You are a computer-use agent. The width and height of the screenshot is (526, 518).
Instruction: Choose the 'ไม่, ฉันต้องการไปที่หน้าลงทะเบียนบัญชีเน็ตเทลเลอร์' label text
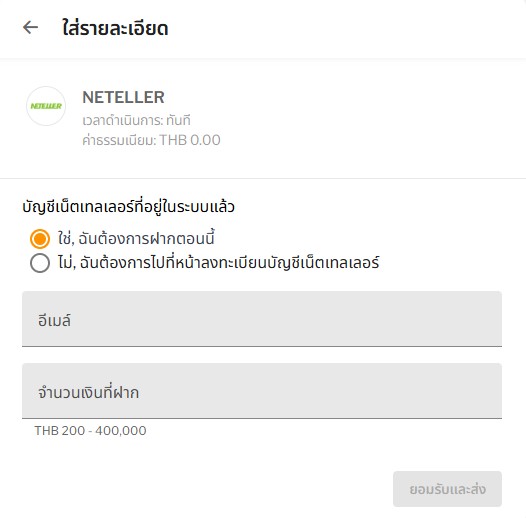coord(218,262)
